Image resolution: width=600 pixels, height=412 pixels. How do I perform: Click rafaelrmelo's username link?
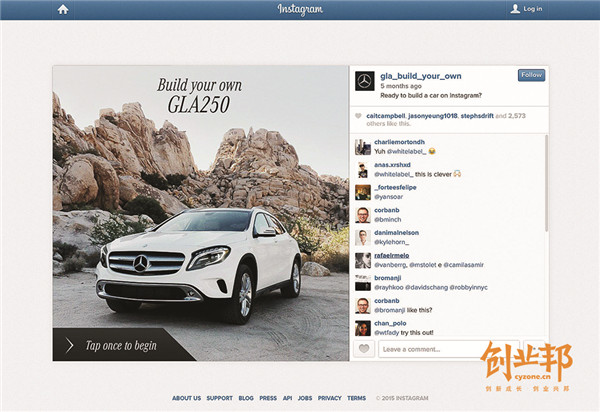pos(398,256)
